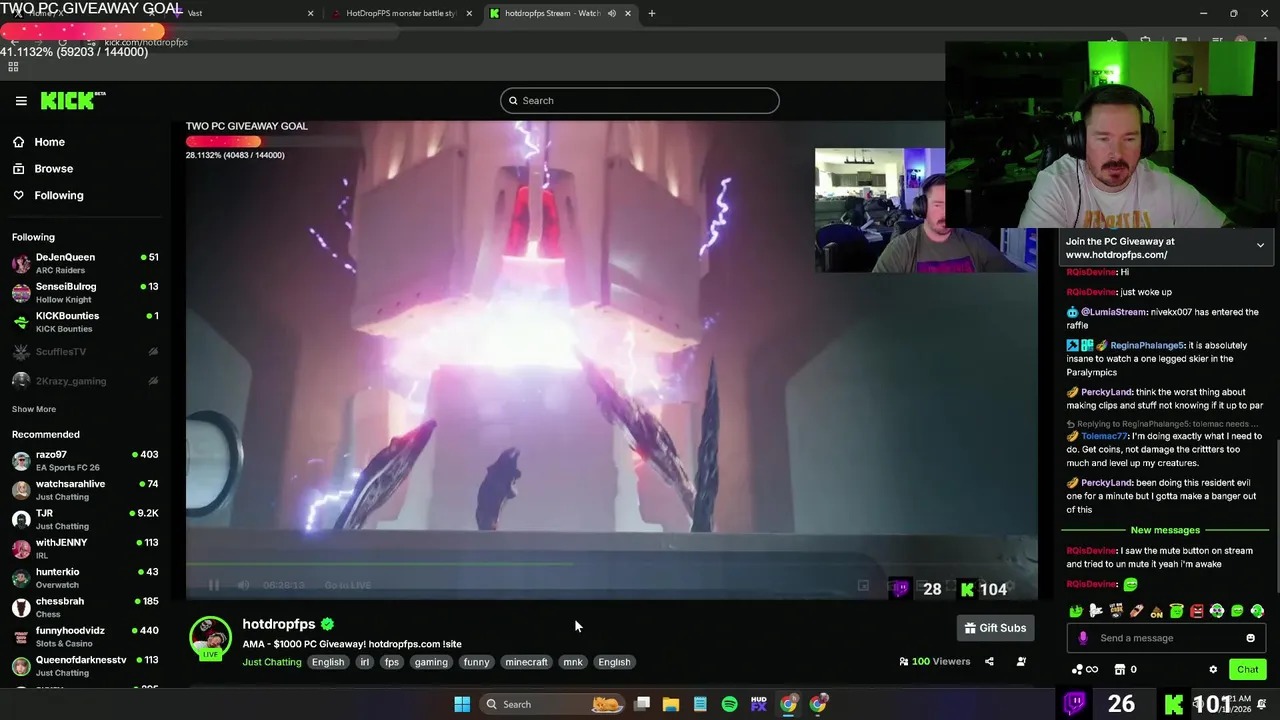Select the funny tag

(x=476, y=662)
